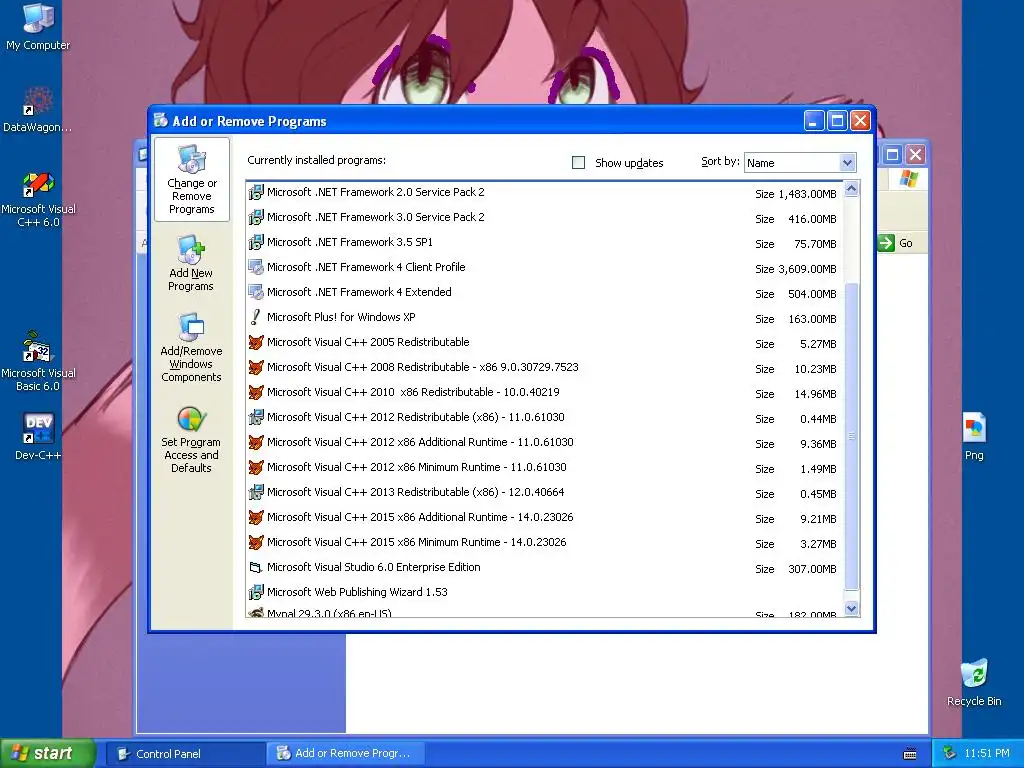Open My Computer desktop icon
Viewport: 1024px width, 768px height.
tap(38, 27)
